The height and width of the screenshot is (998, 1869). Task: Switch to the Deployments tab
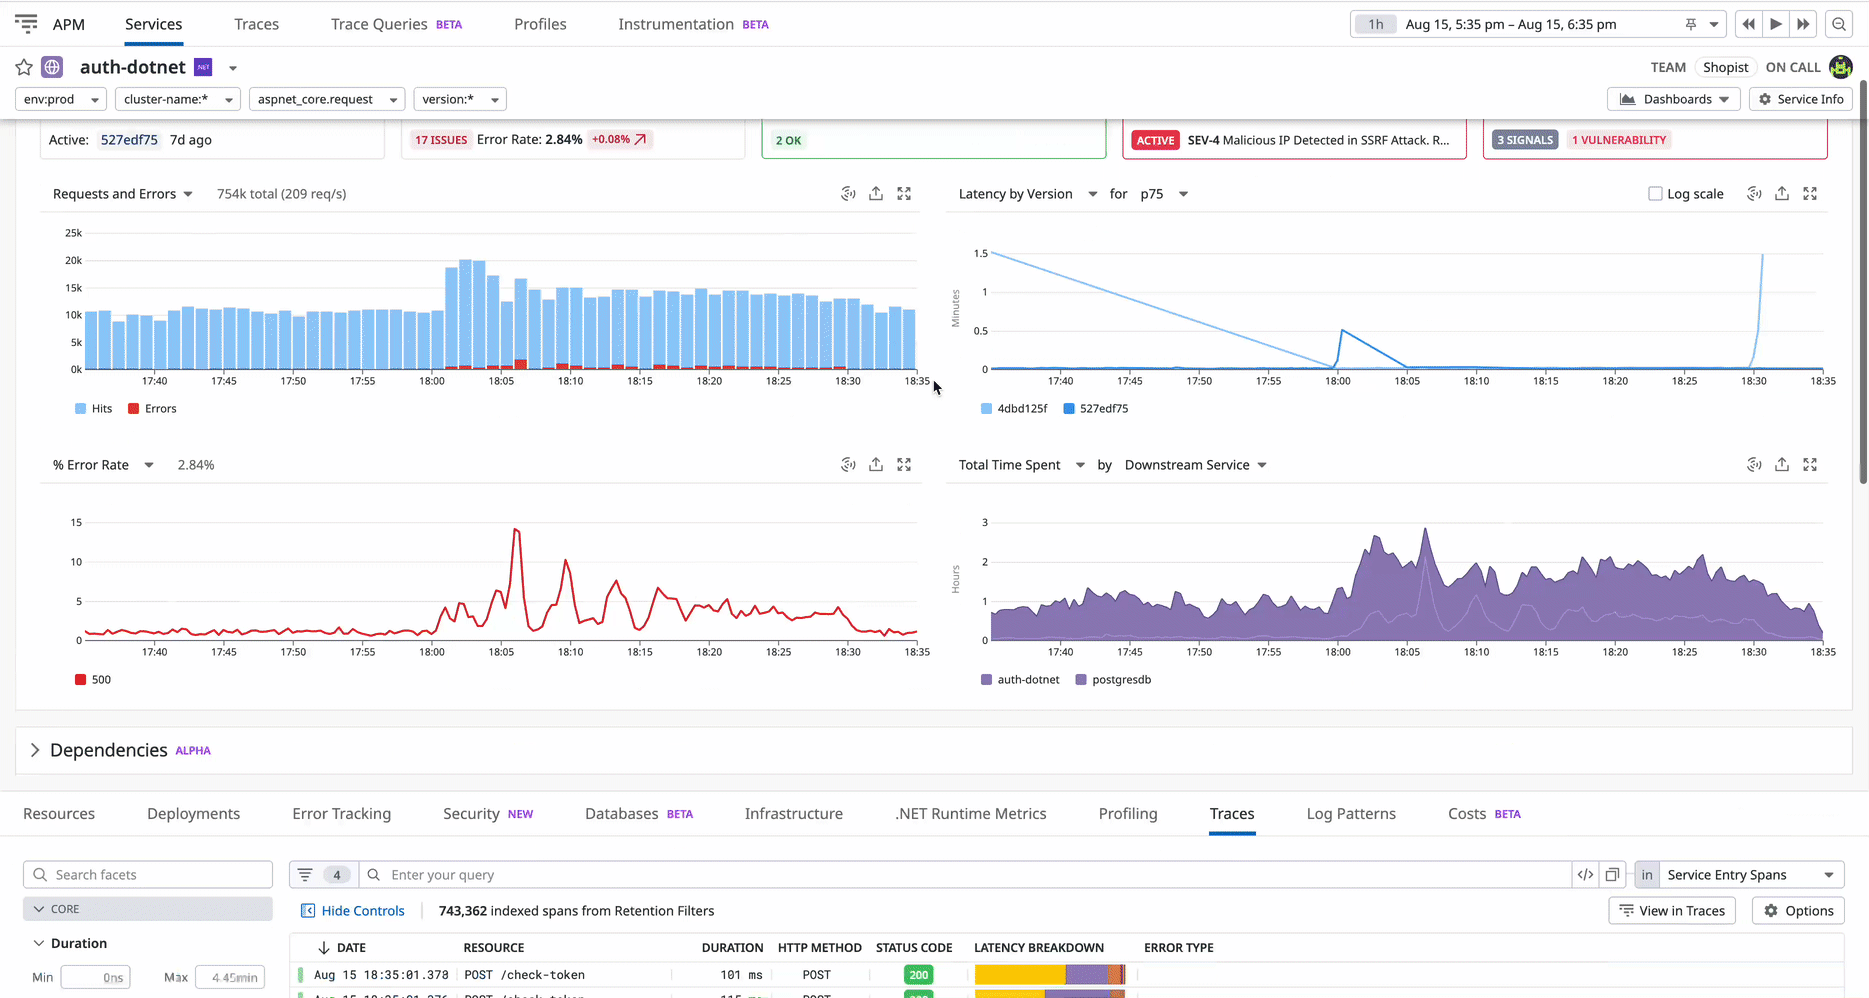point(193,814)
